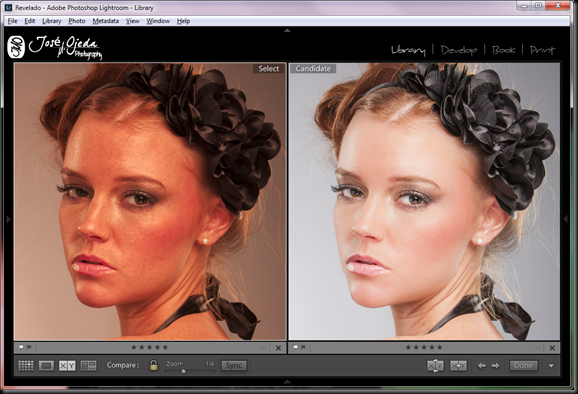Expand the top module panel arrow
The height and width of the screenshot is (394, 578).
pyautogui.click(x=287, y=31)
